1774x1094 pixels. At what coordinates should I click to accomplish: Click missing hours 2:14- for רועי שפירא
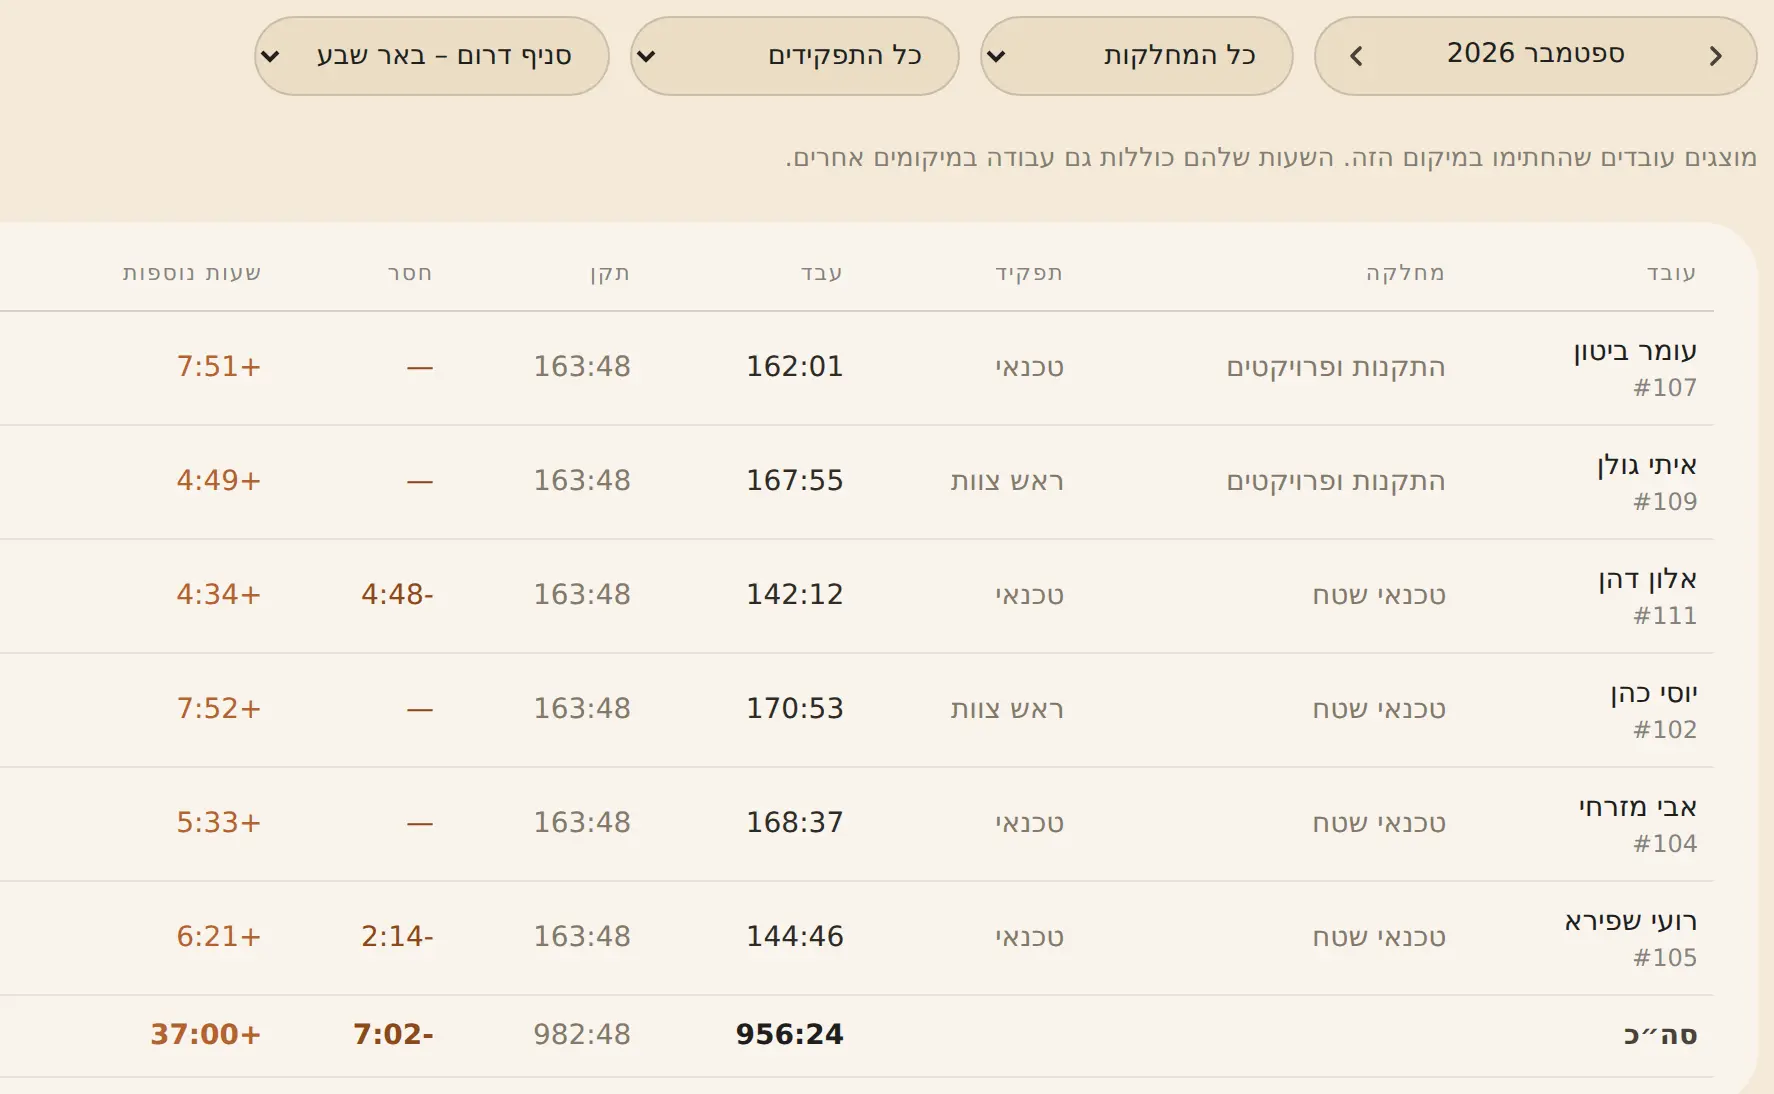coord(397,937)
